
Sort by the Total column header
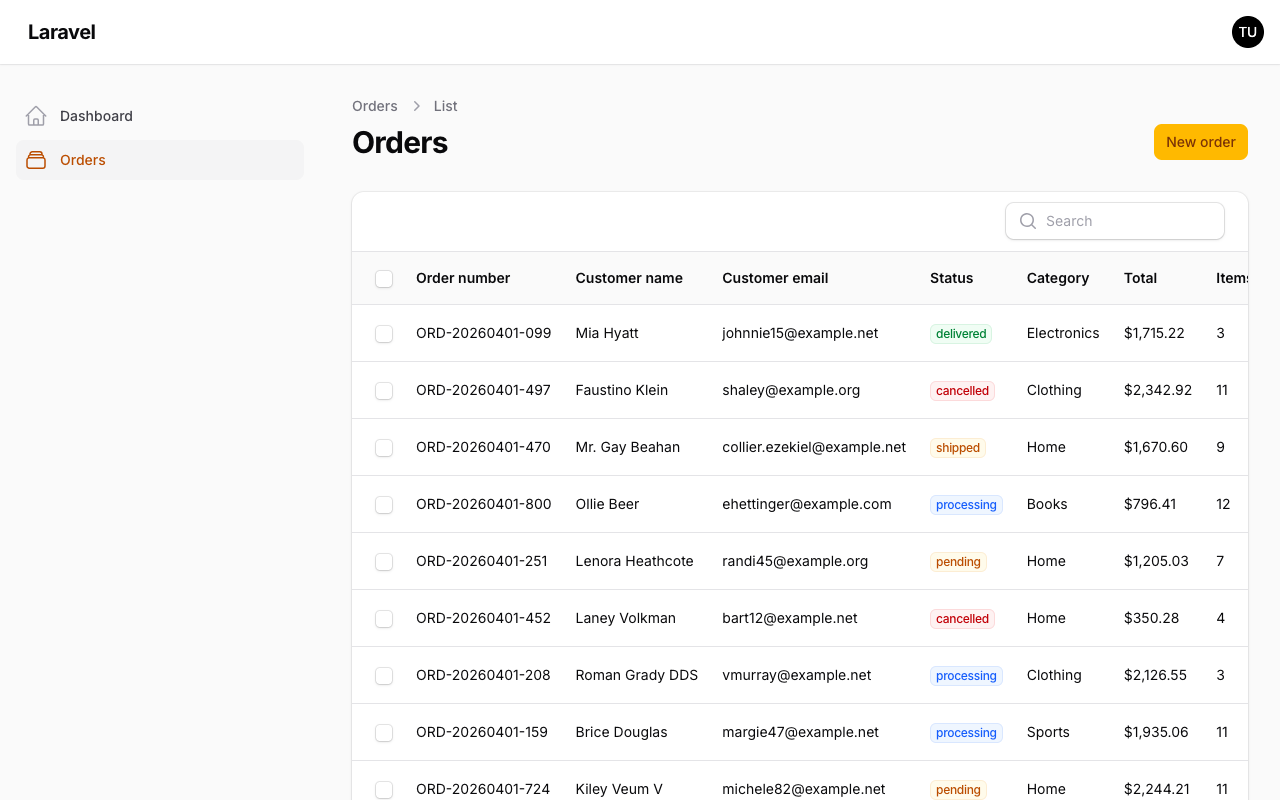pyautogui.click(x=1140, y=278)
